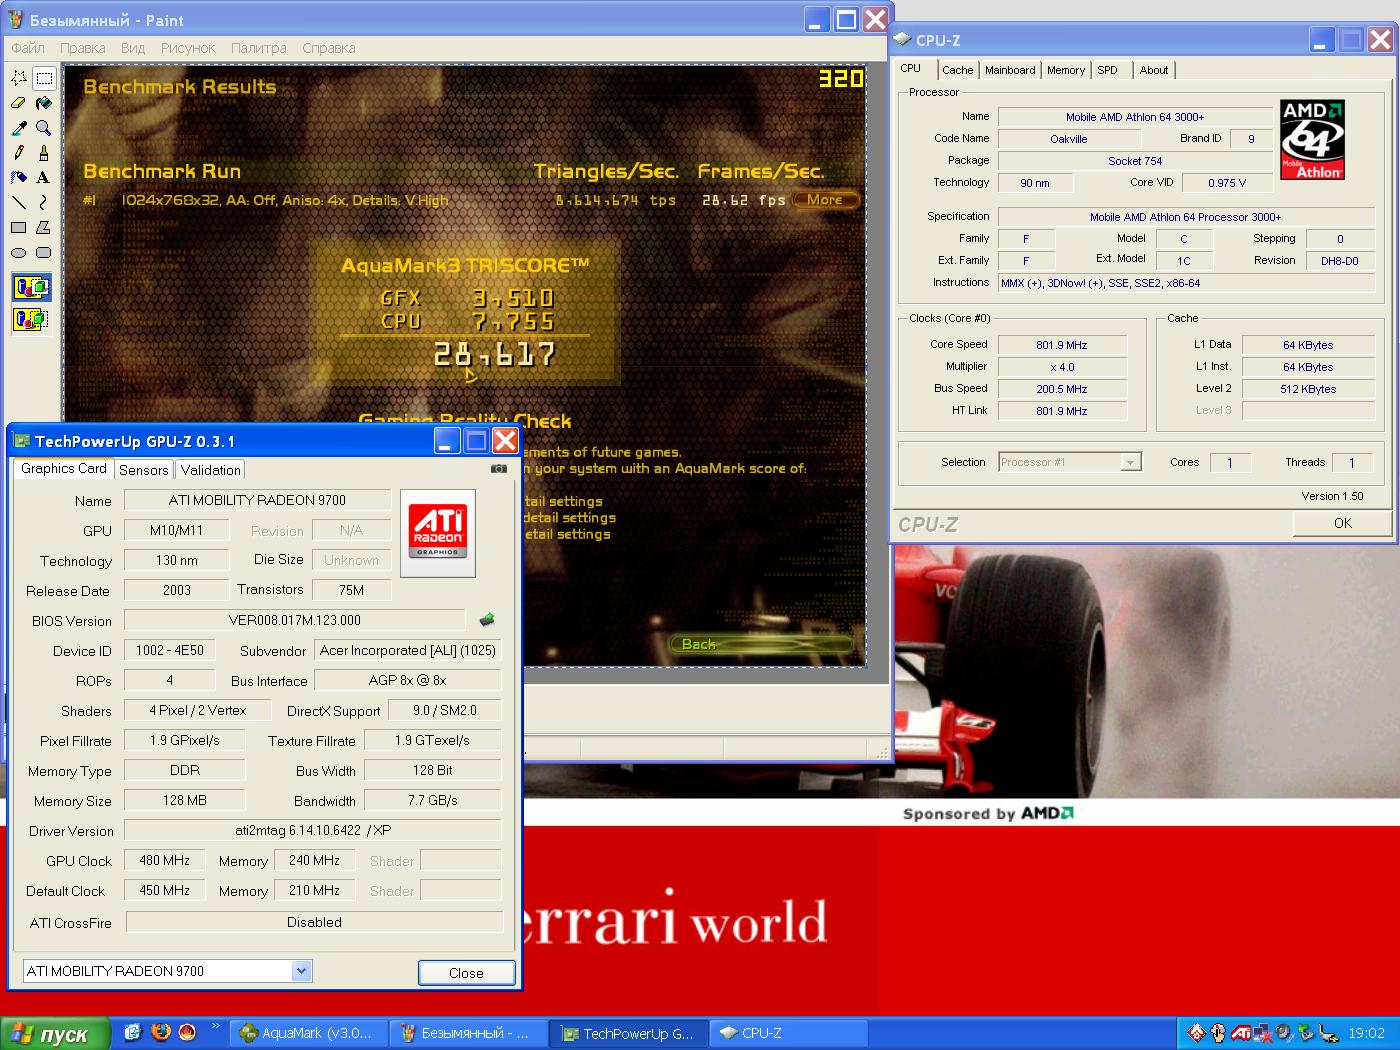This screenshot has height=1050, width=1400.
Task: Select the rectangular Select tool in Paint
Action: 44,77
